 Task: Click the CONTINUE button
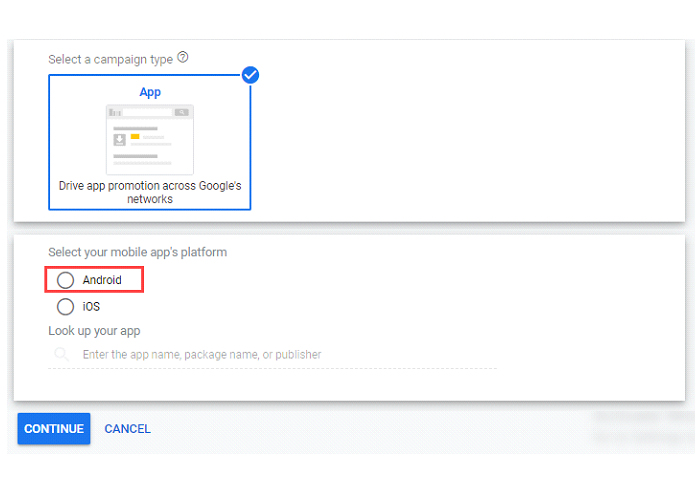[54, 428]
